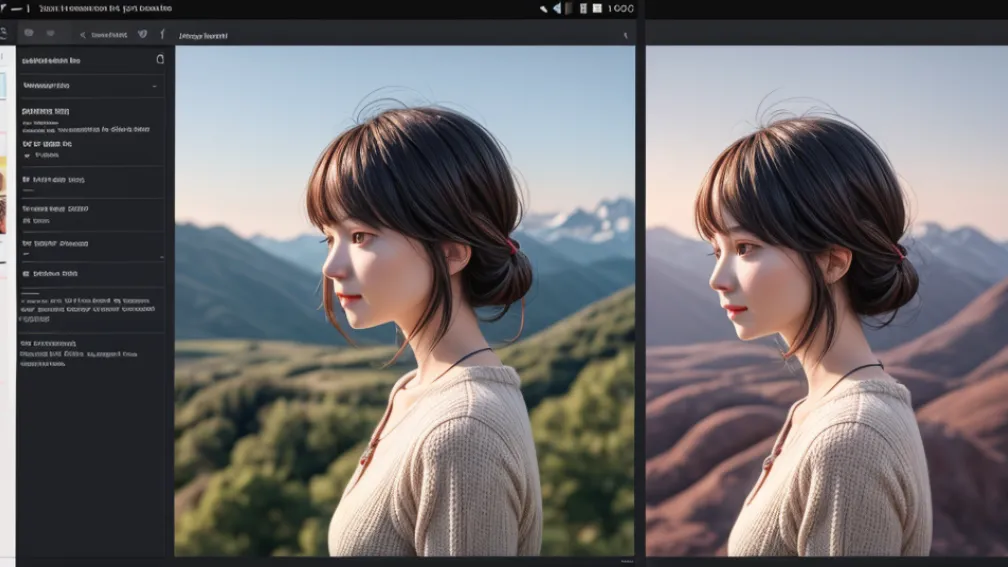The height and width of the screenshot is (567, 1008).
Task: Click the first cloud-shaped toolbar icon
Action: (29, 33)
